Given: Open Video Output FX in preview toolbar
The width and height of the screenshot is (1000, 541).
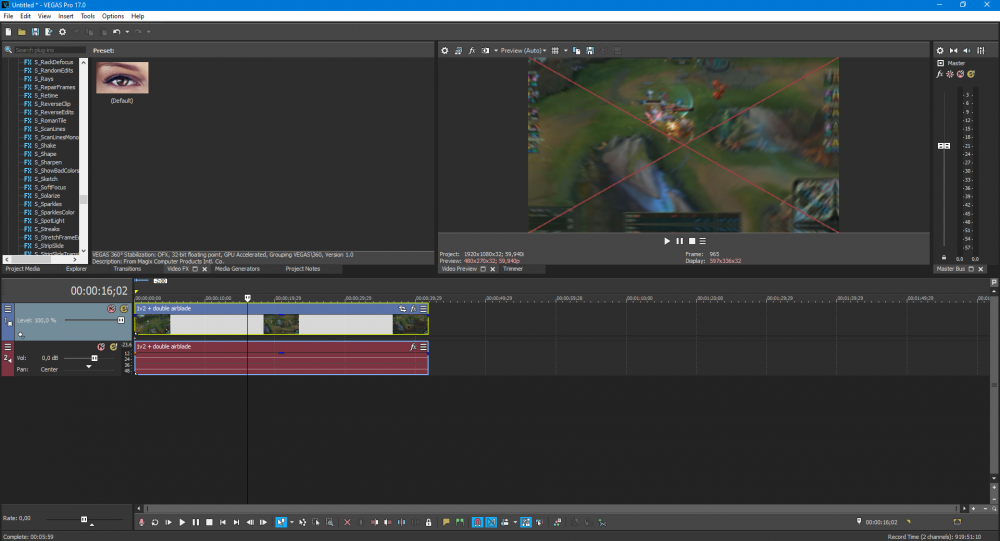Looking at the screenshot, I should 471,50.
